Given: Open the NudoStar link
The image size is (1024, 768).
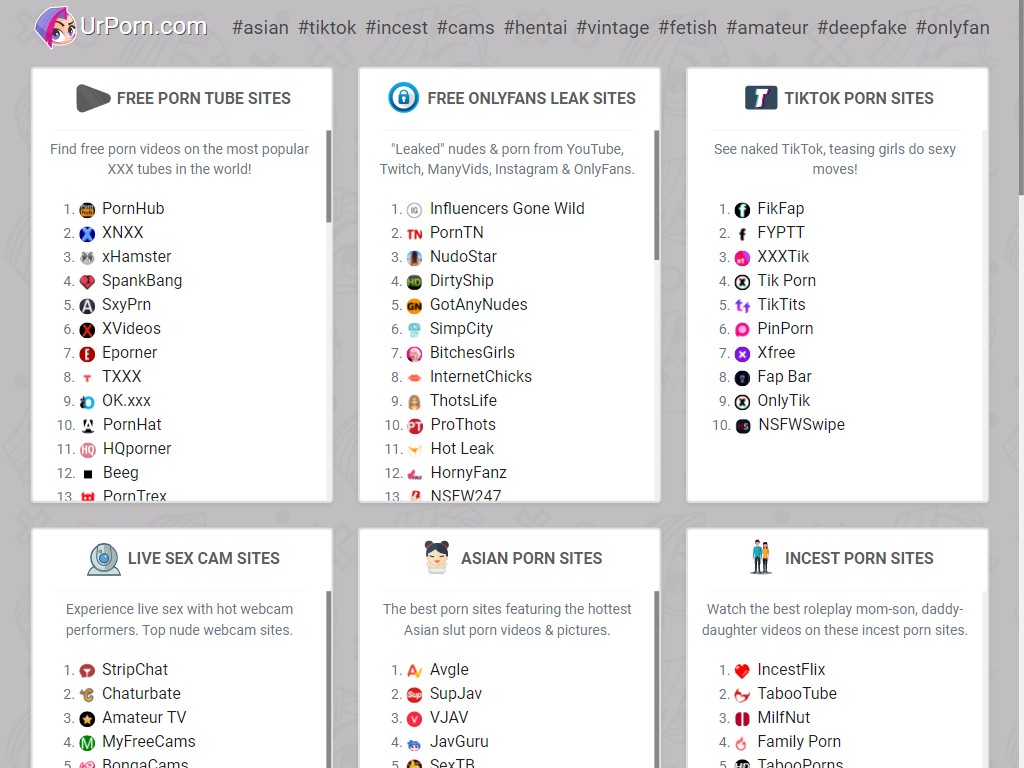Looking at the screenshot, I should [x=463, y=257].
